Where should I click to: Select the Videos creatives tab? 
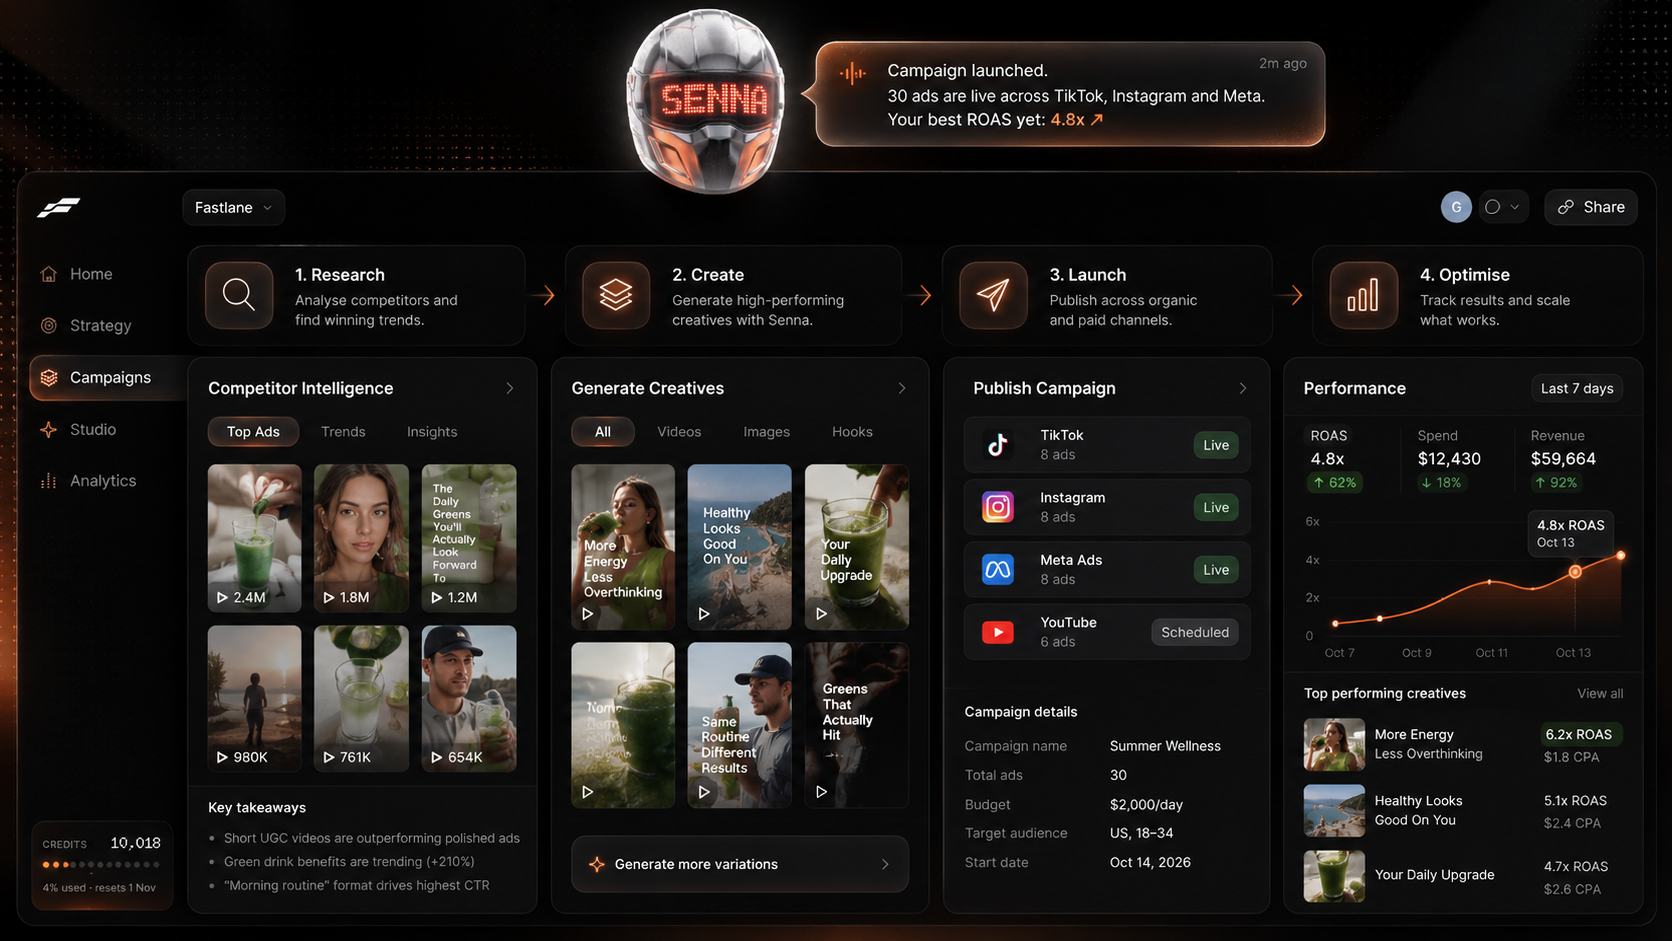coord(679,432)
